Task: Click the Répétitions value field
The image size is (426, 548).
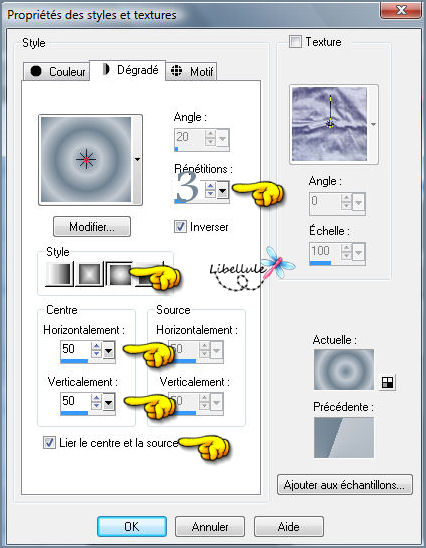Action: 189,189
